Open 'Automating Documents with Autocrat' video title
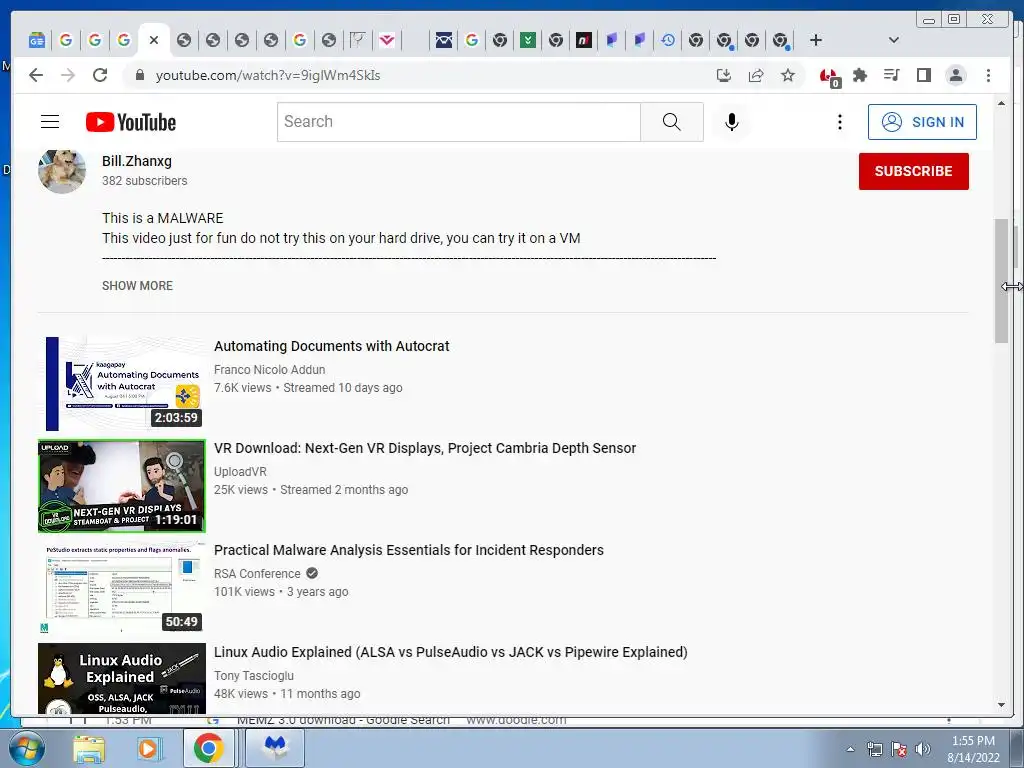 click(x=332, y=346)
